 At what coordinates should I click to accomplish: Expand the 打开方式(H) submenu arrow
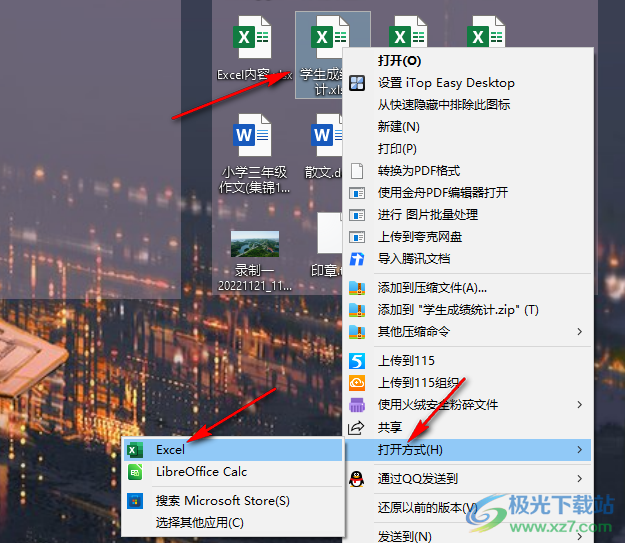point(580,450)
